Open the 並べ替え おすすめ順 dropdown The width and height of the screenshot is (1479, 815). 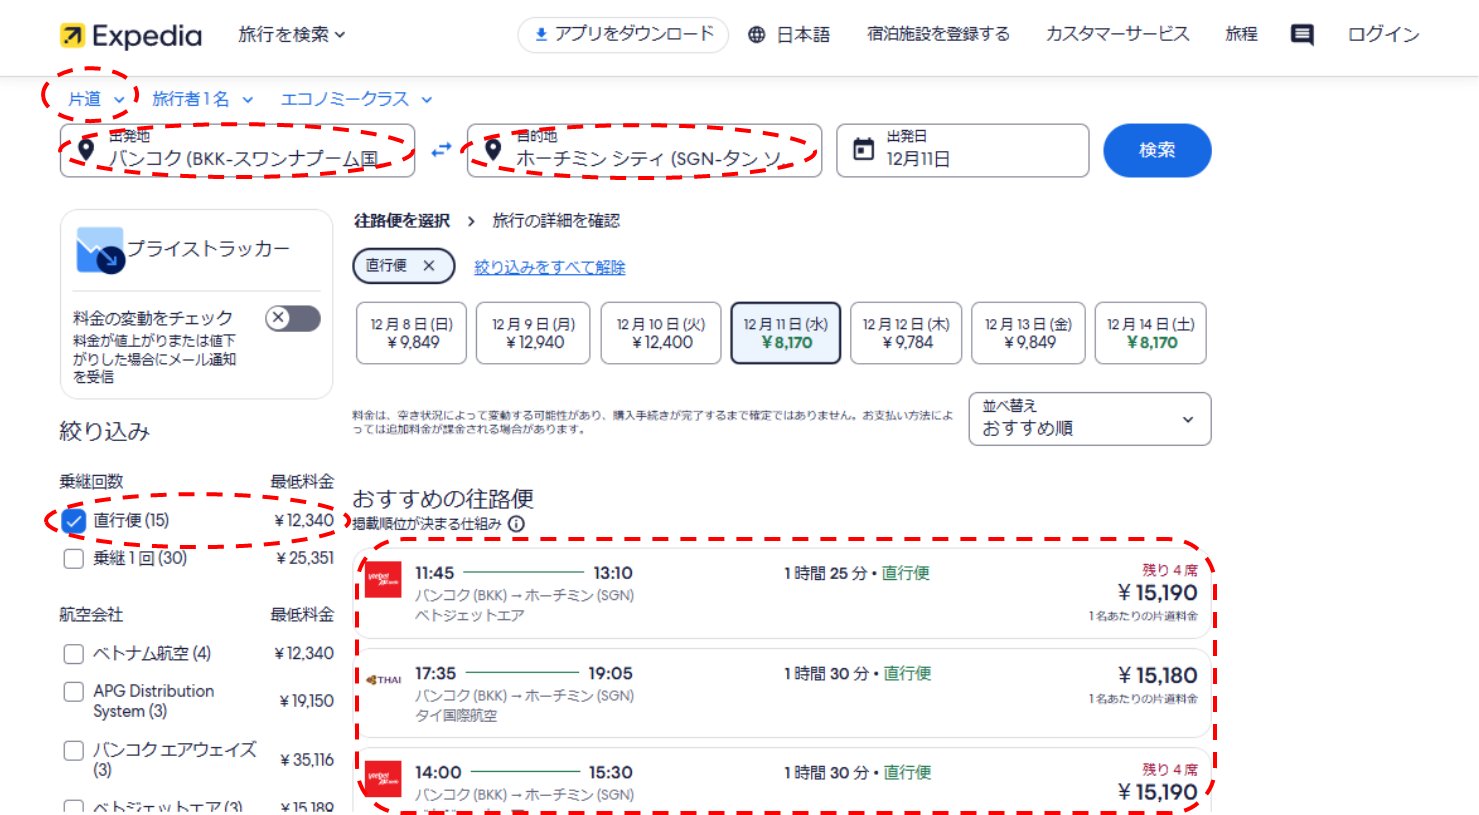point(1089,418)
